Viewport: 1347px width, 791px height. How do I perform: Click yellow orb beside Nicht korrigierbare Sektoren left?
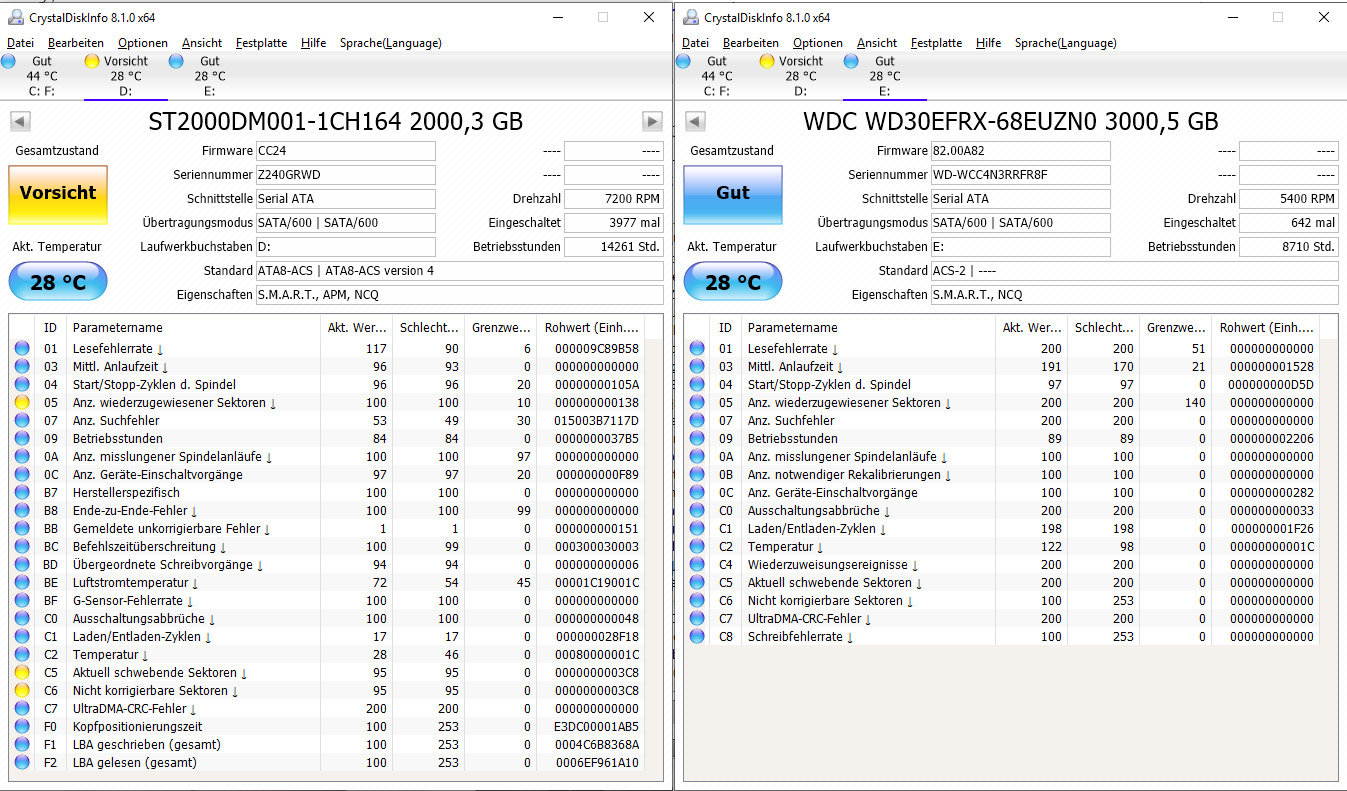(22, 691)
